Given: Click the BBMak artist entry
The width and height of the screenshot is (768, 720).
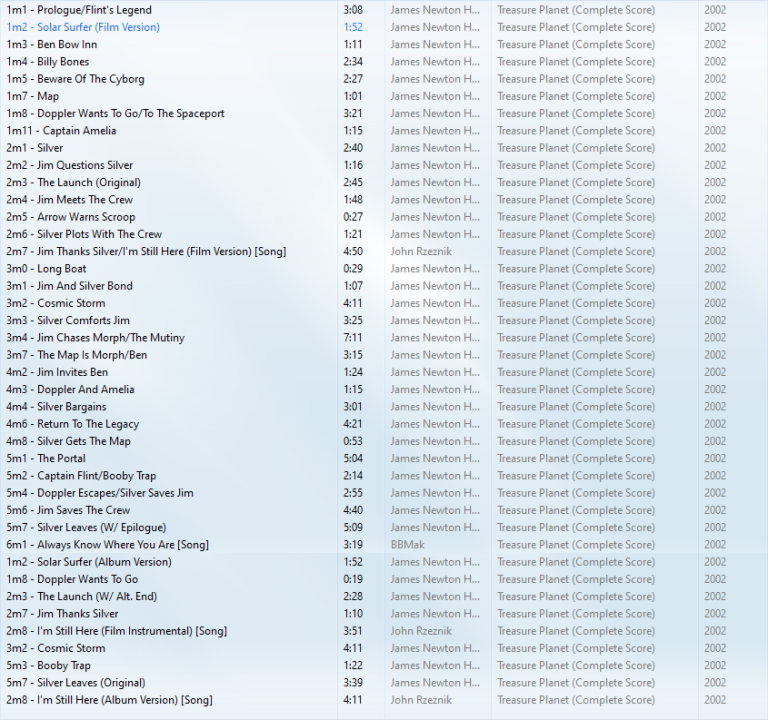Looking at the screenshot, I should click(408, 545).
